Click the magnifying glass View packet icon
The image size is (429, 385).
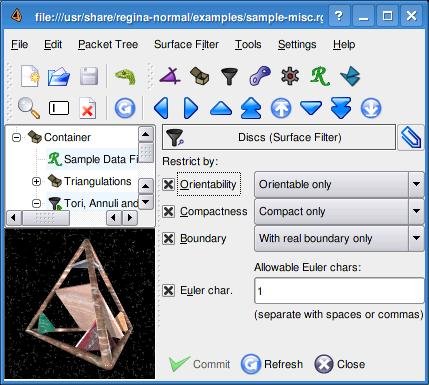(x=29, y=108)
